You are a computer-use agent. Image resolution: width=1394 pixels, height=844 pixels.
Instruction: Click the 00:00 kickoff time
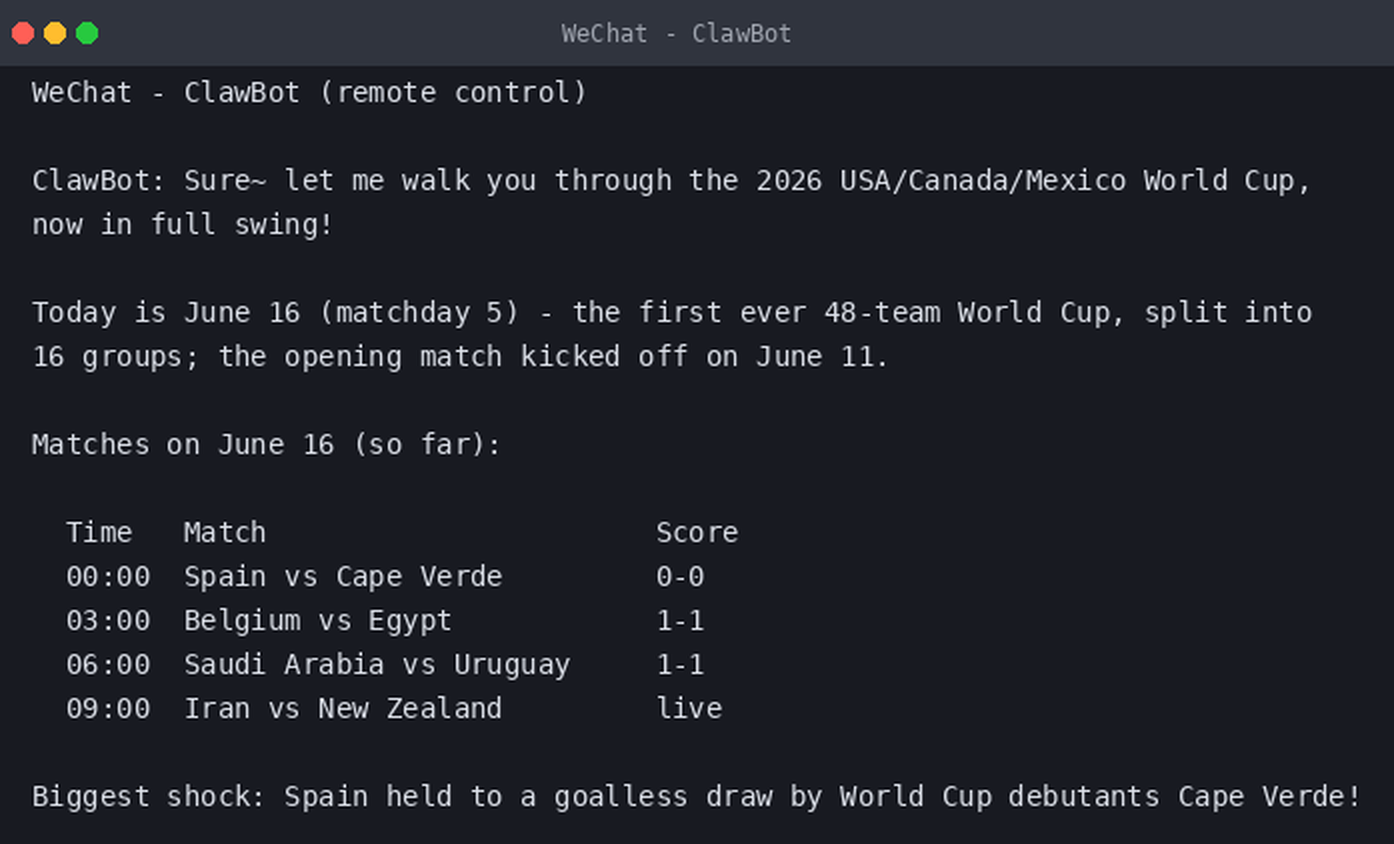(x=108, y=577)
